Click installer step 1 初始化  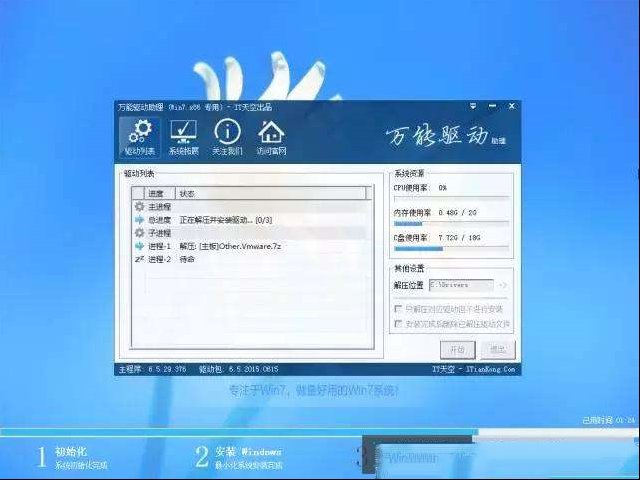72,457
